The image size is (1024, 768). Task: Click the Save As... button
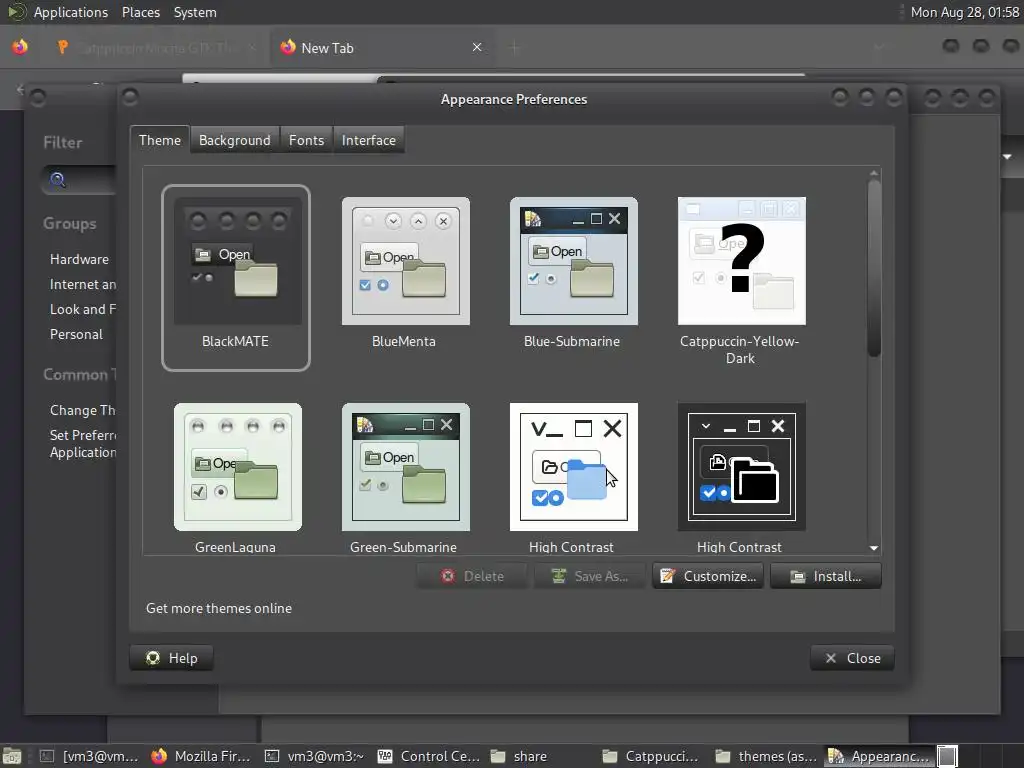point(590,576)
